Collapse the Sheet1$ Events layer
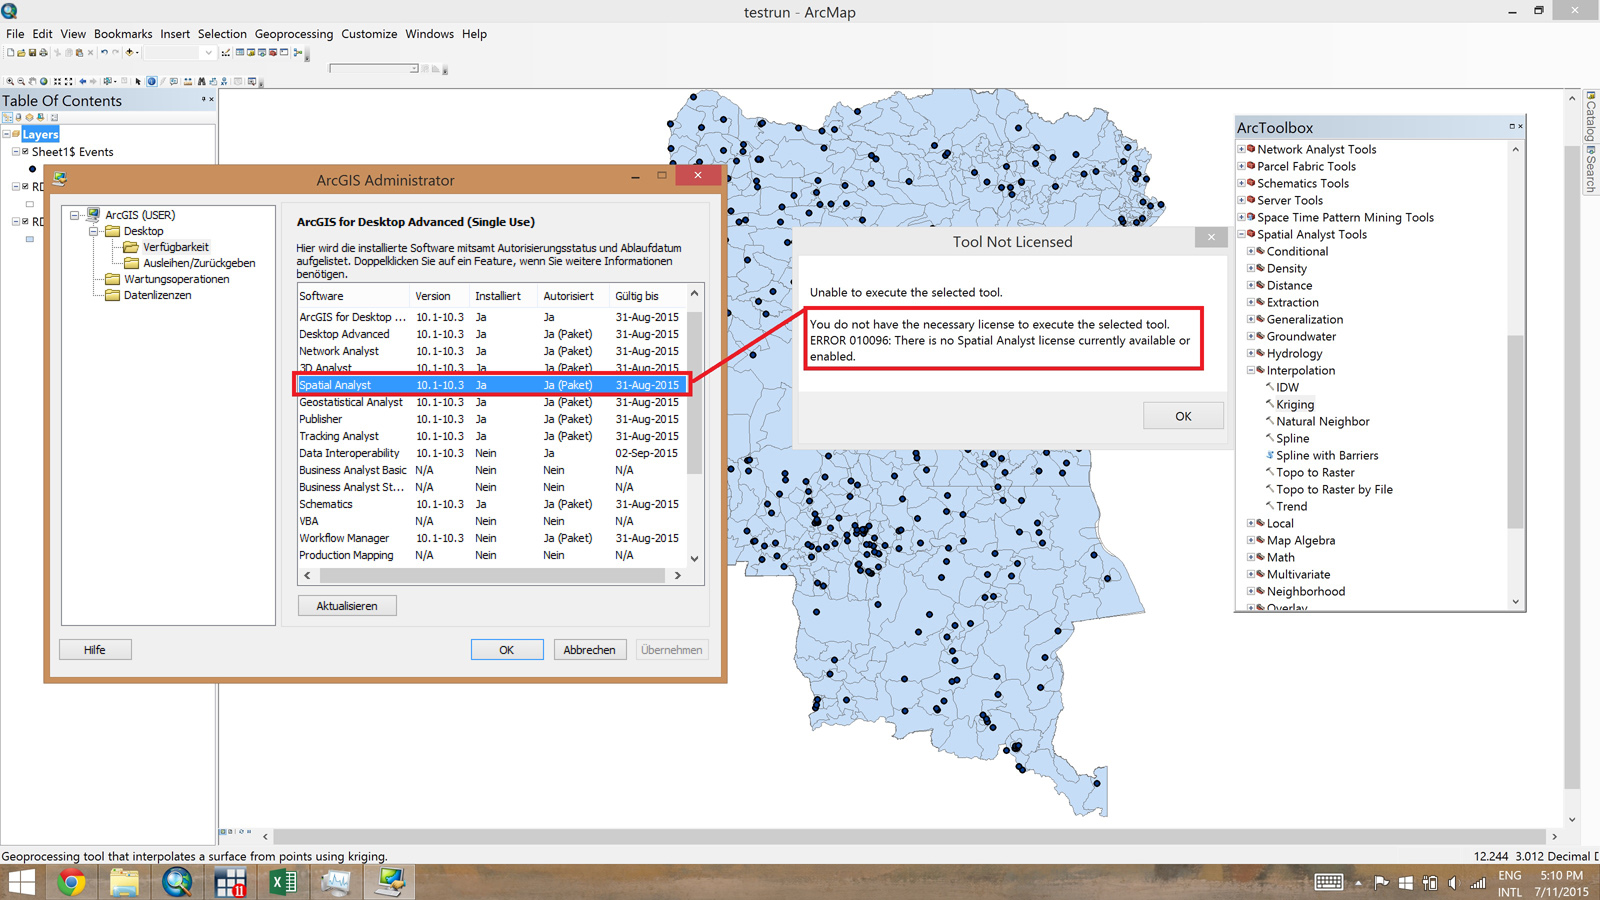The image size is (1600, 900). (x=15, y=152)
